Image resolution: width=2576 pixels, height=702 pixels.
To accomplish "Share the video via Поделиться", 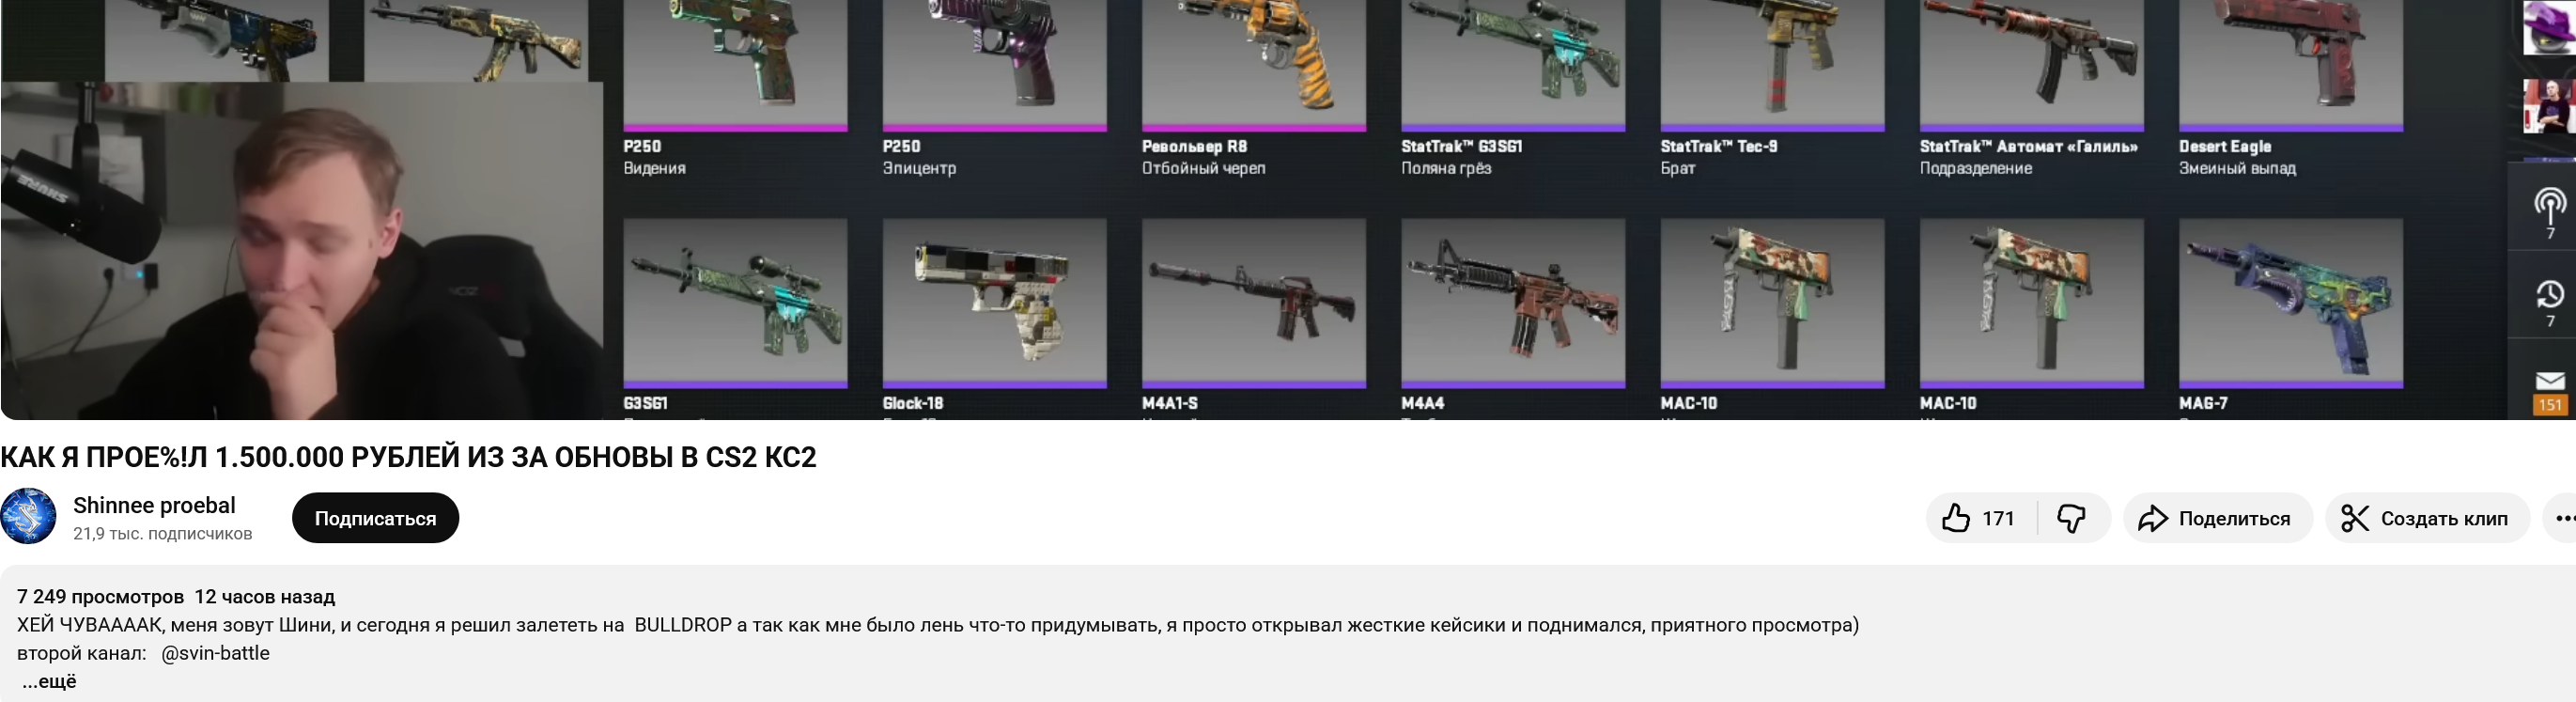I will click(x=2217, y=518).
